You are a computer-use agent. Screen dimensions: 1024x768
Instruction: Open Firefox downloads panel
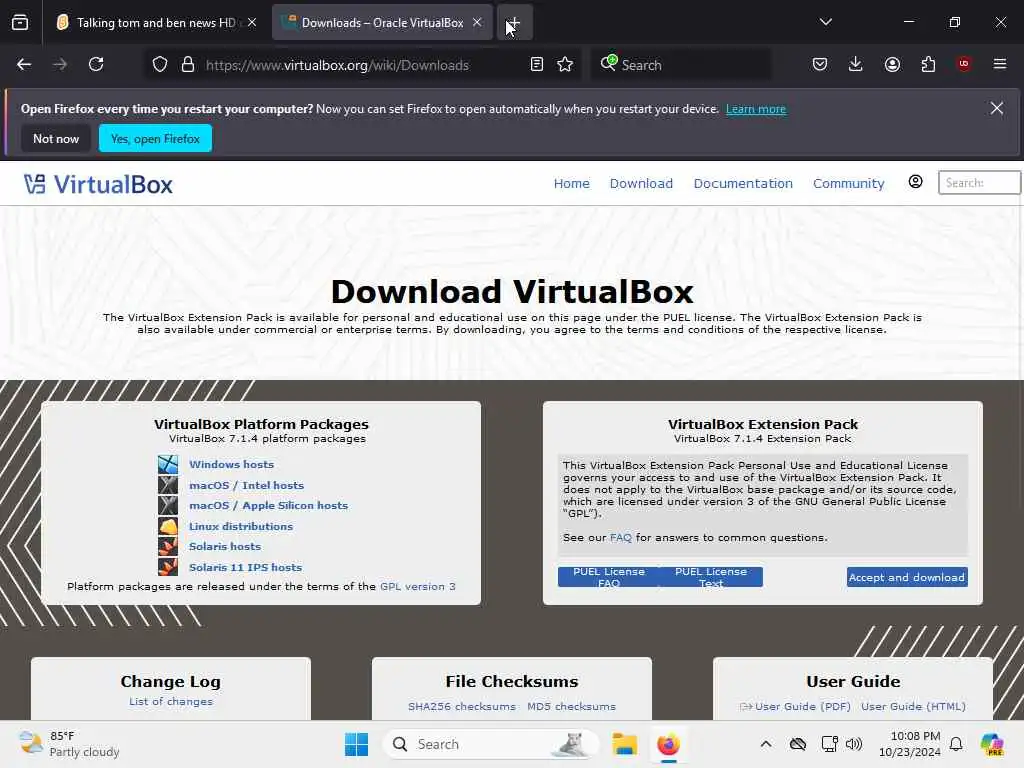pyautogui.click(x=856, y=65)
